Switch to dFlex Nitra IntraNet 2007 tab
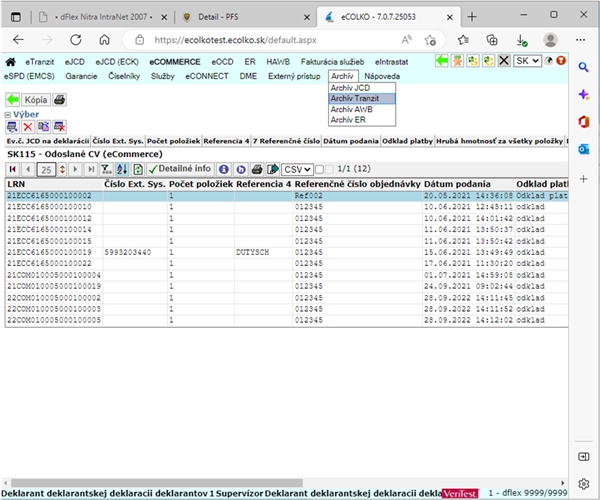600x500 pixels. [x=104, y=17]
